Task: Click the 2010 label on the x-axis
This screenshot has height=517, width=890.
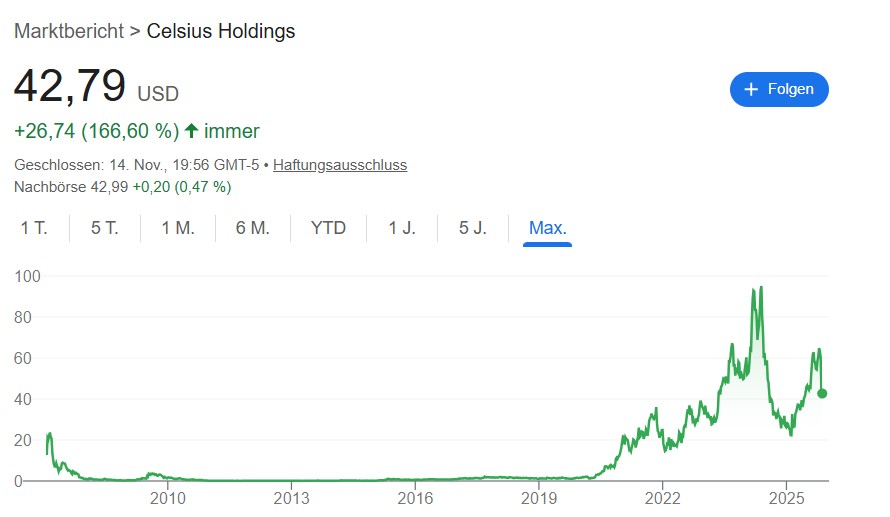Action: pyautogui.click(x=167, y=498)
